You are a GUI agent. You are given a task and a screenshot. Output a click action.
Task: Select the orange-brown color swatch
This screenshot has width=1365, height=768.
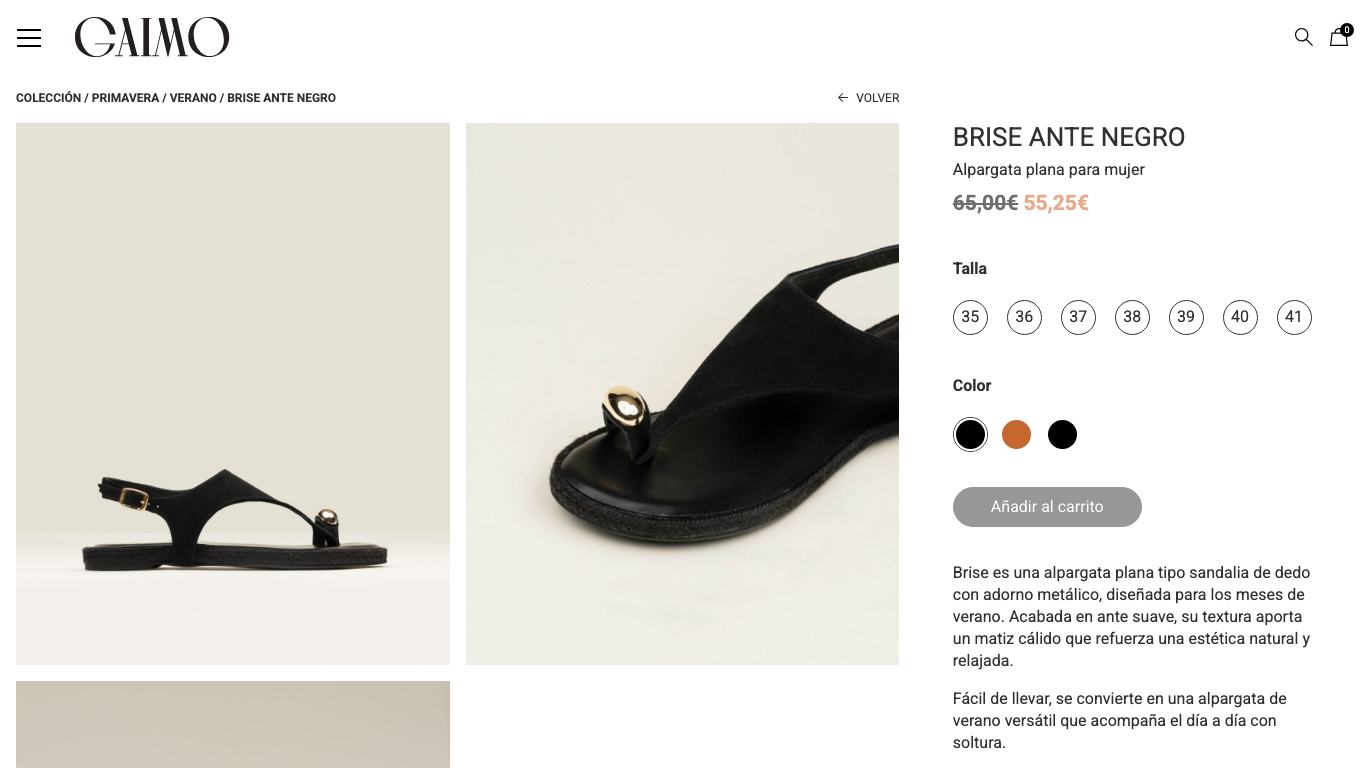click(x=1016, y=434)
